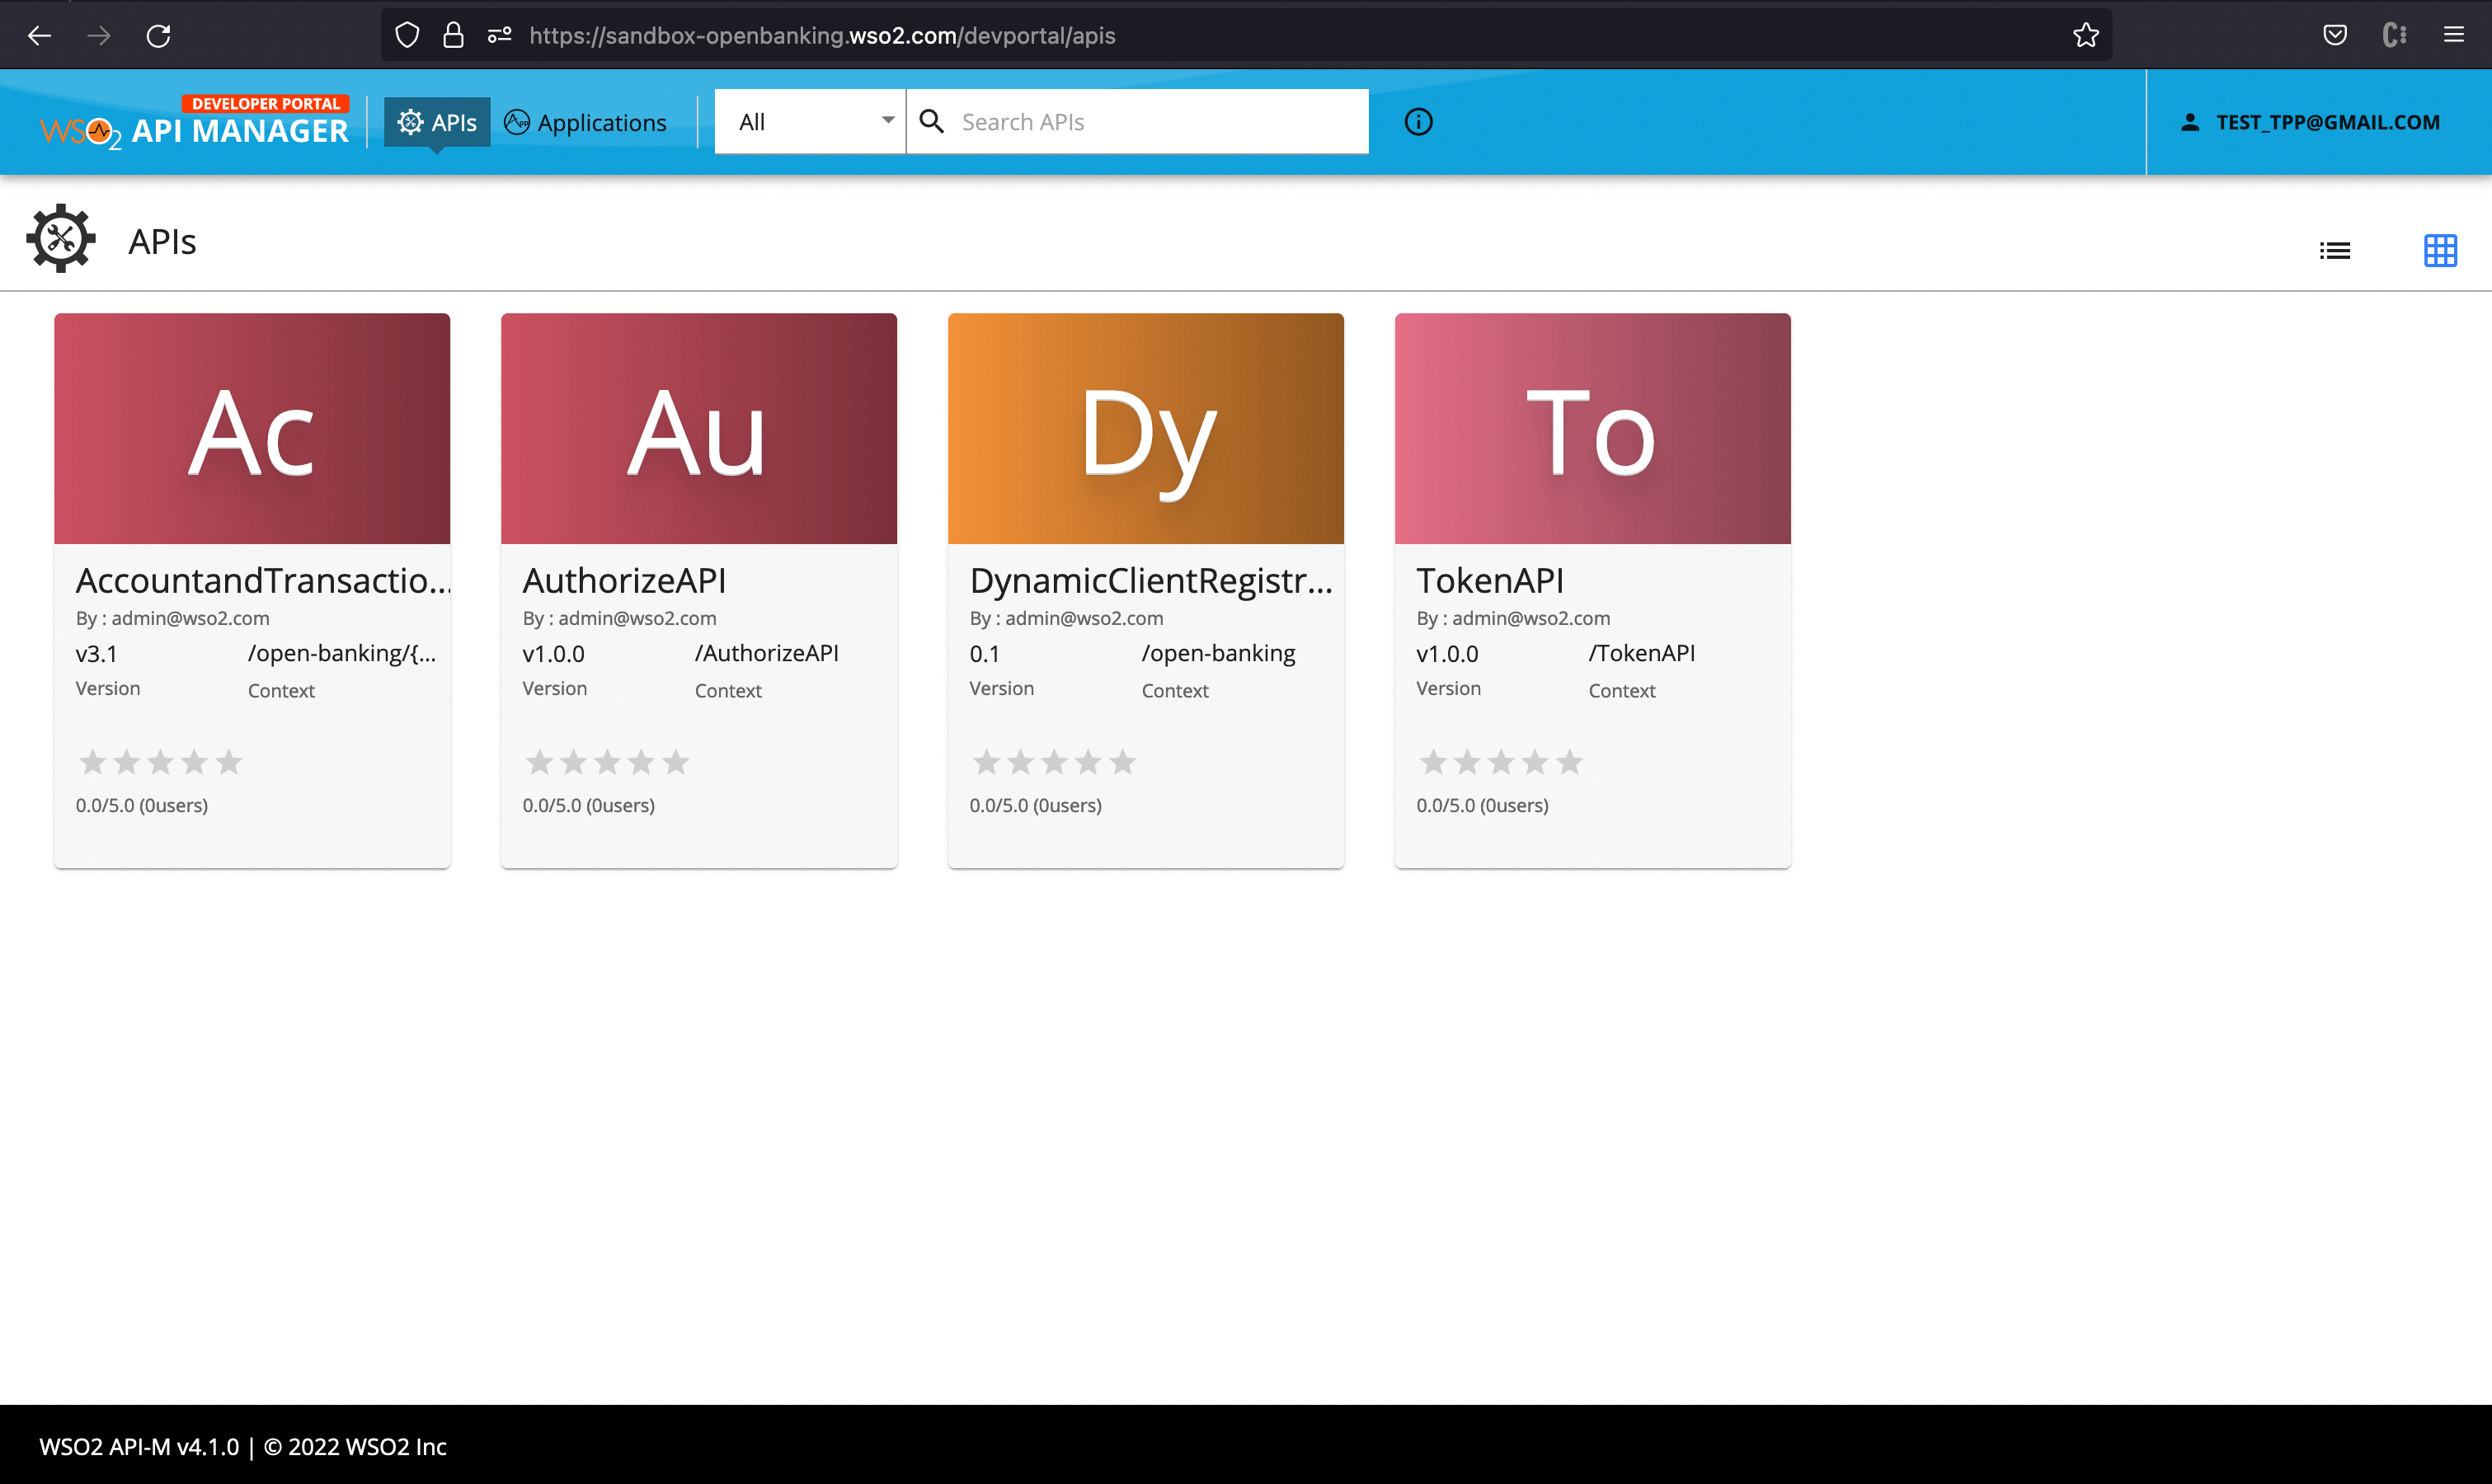Click the Applications icon in the navigation bar
This screenshot has height=1484, width=2492.
pyautogui.click(x=517, y=121)
